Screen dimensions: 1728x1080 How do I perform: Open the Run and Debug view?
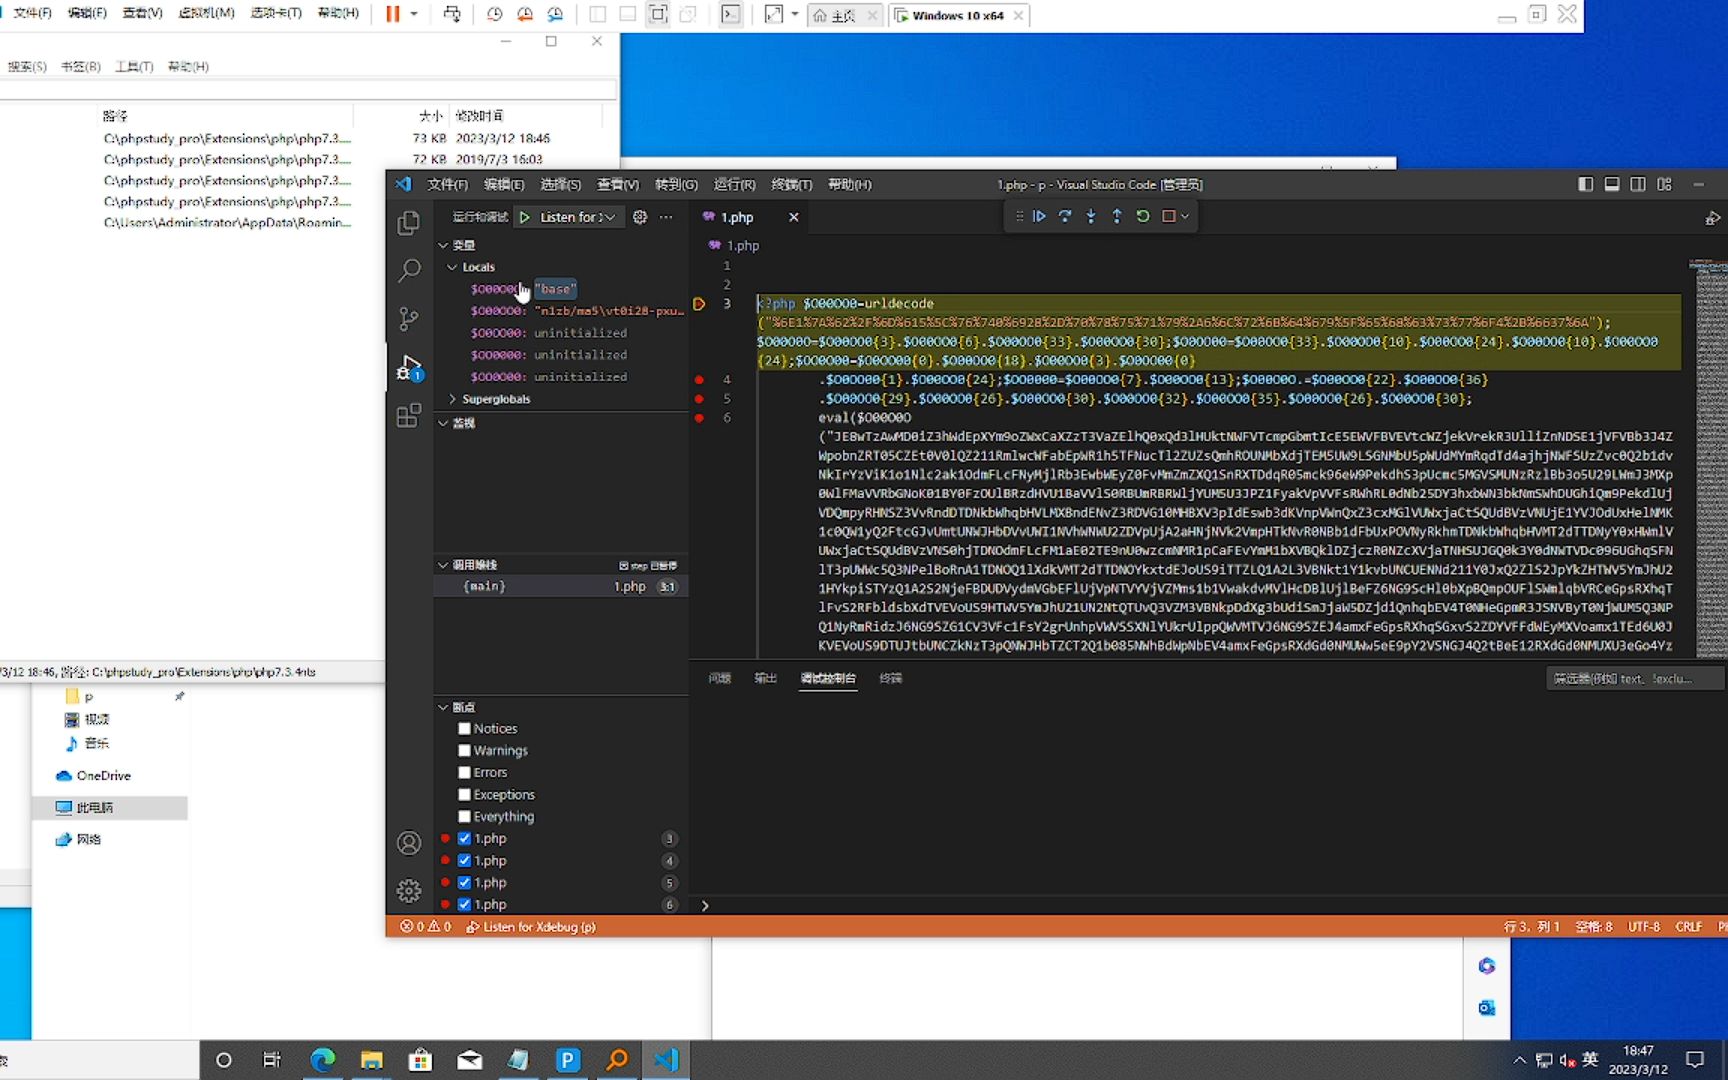pyautogui.click(x=409, y=367)
